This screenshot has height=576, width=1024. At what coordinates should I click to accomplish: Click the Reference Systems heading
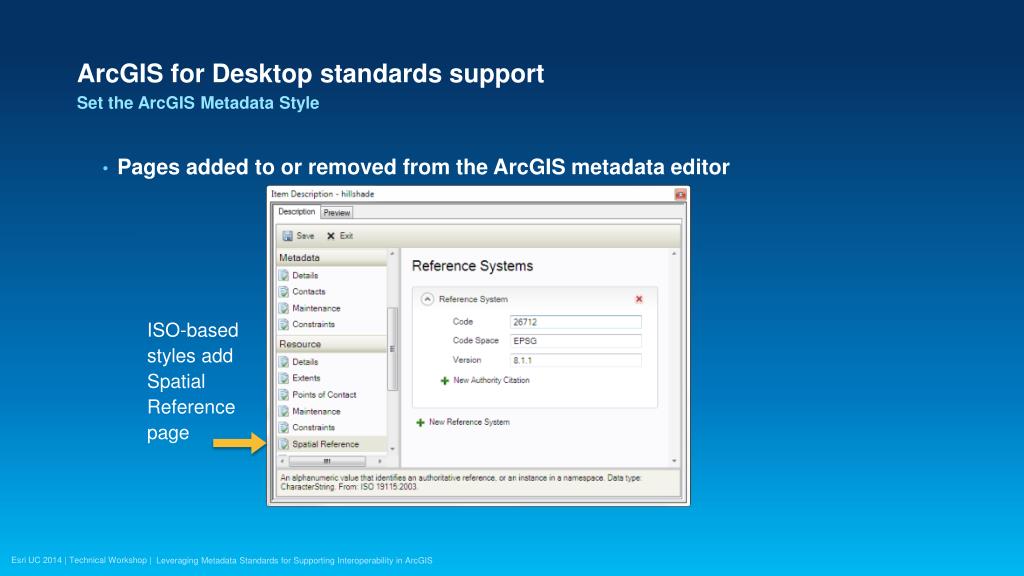click(x=472, y=266)
